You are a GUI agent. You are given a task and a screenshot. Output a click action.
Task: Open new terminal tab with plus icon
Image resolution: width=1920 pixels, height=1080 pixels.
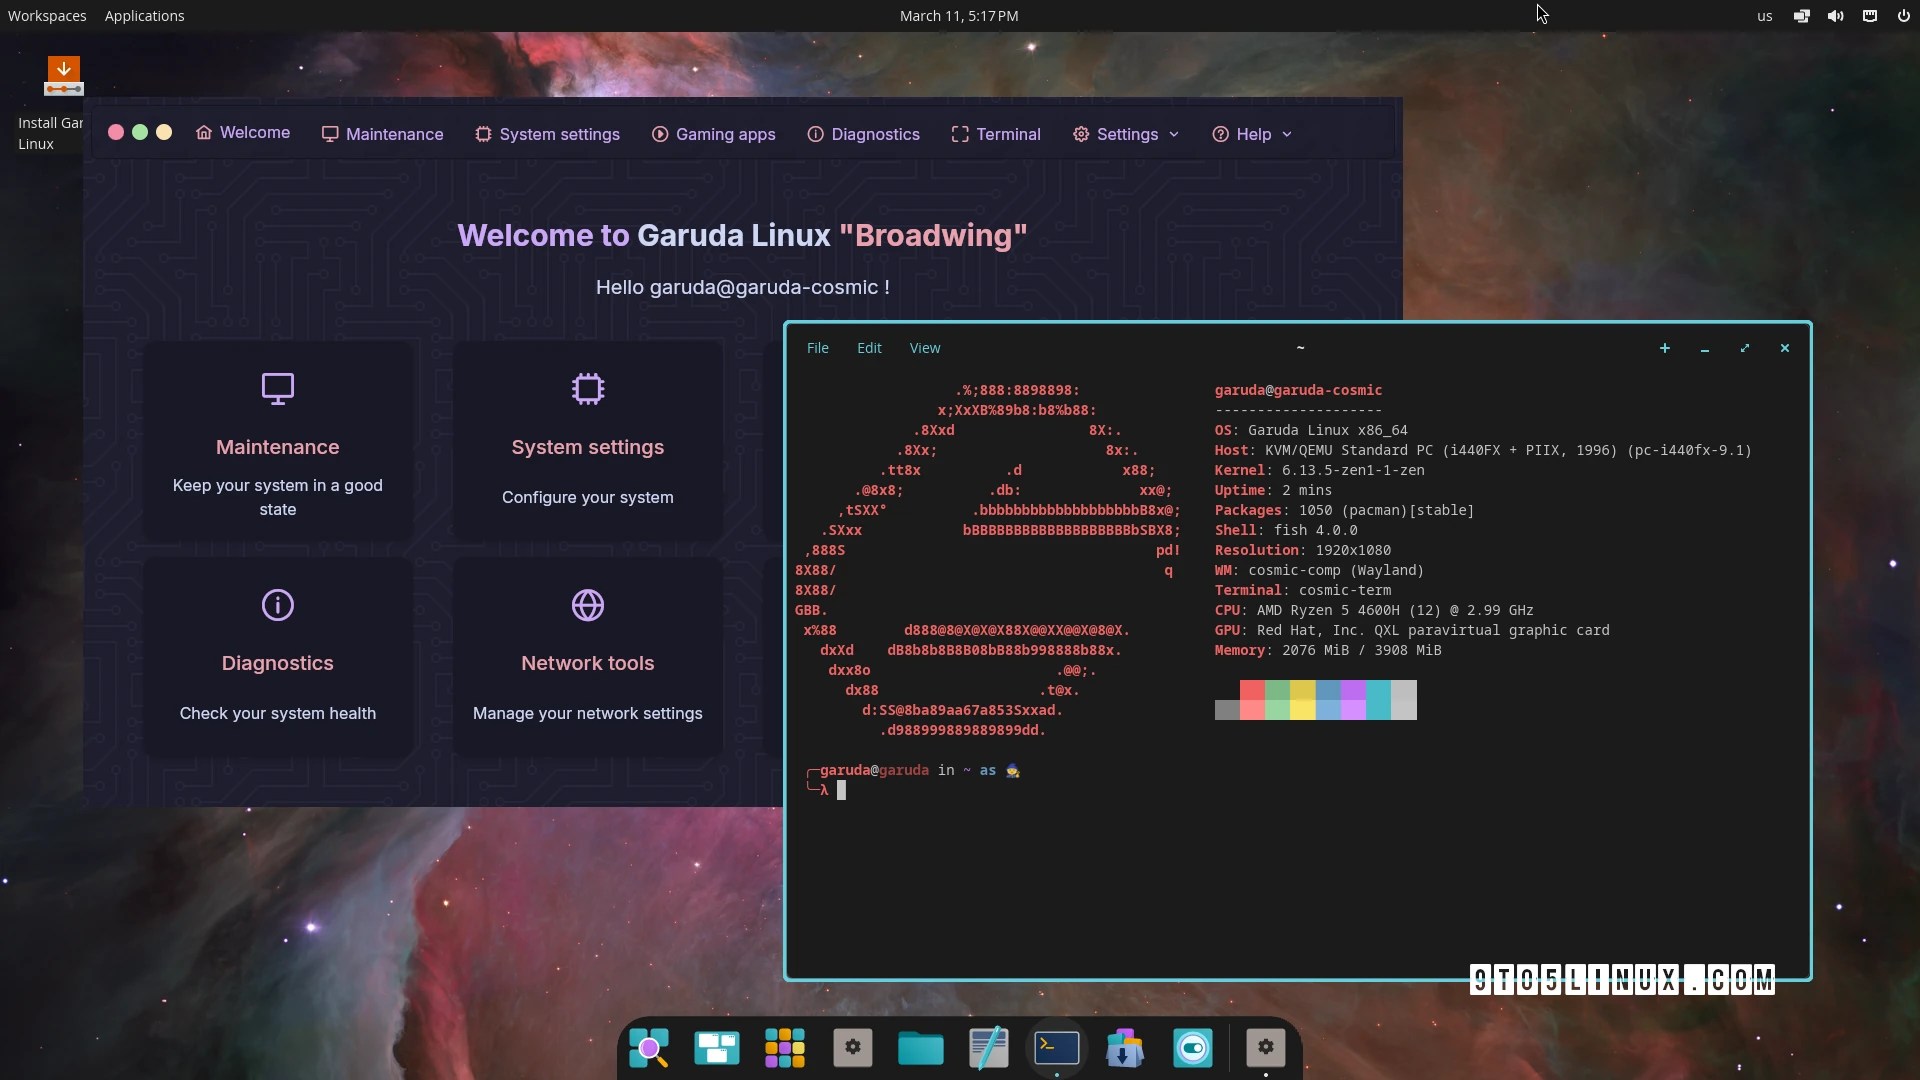coord(1664,348)
